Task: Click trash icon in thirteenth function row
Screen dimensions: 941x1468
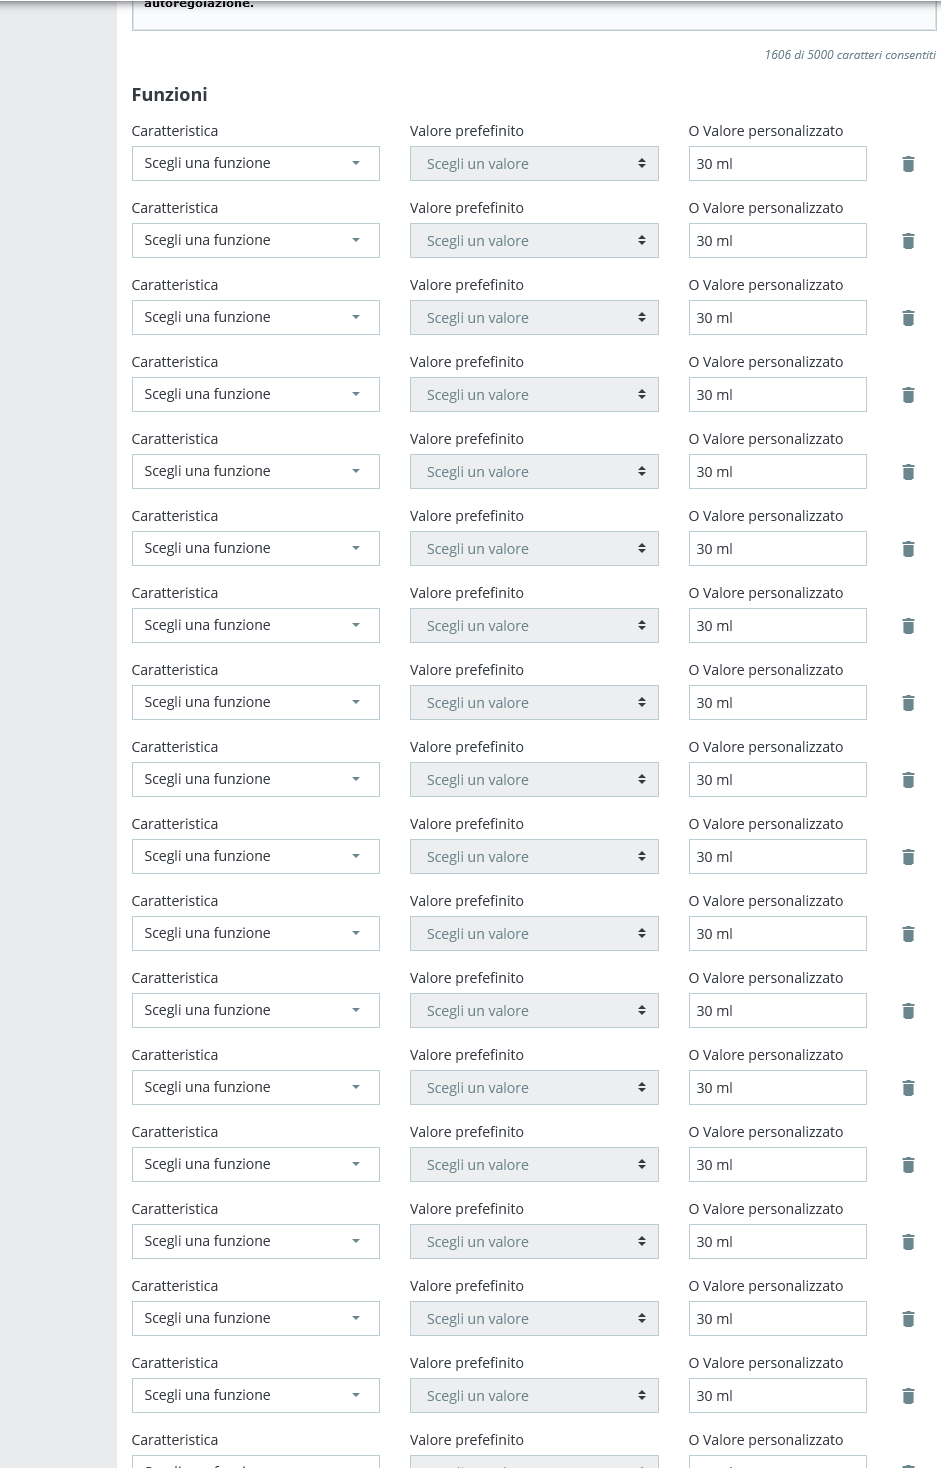Action: click(908, 1088)
